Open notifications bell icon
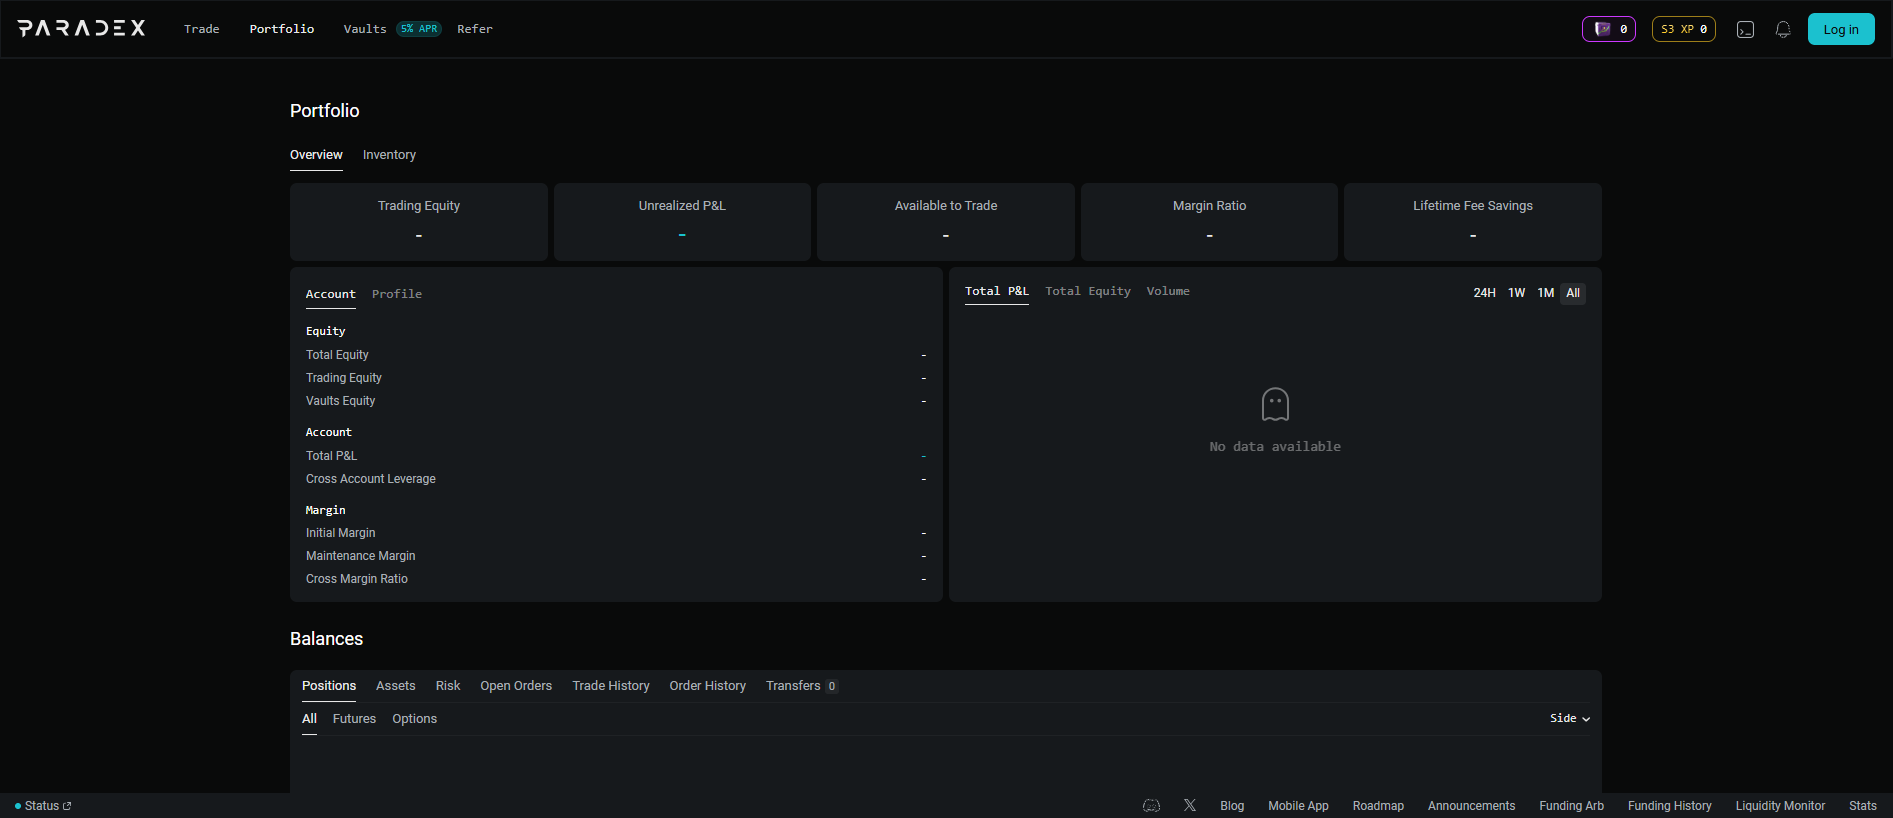1893x818 pixels. click(1783, 29)
